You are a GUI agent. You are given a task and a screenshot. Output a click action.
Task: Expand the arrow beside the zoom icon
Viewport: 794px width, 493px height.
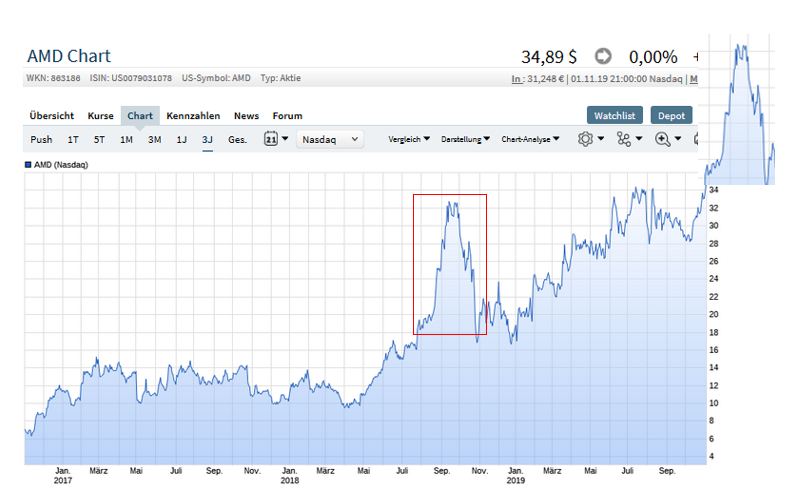[678, 138]
